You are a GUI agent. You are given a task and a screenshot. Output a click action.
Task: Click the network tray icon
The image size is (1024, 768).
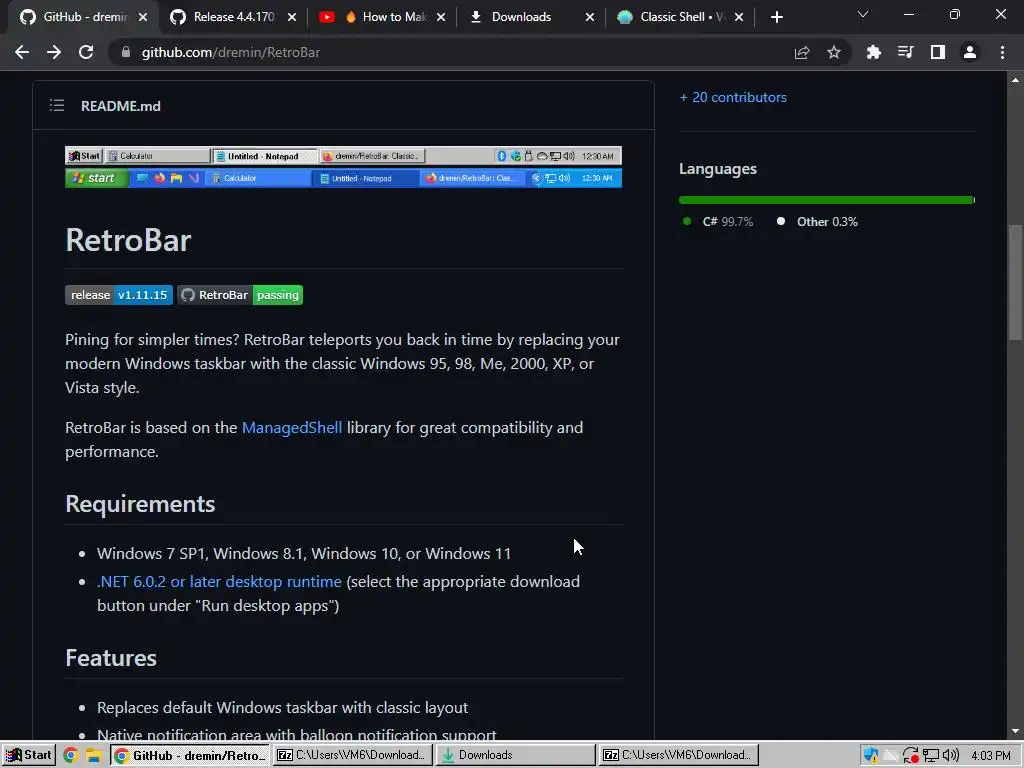pyautogui.click(x=931, y=756)
